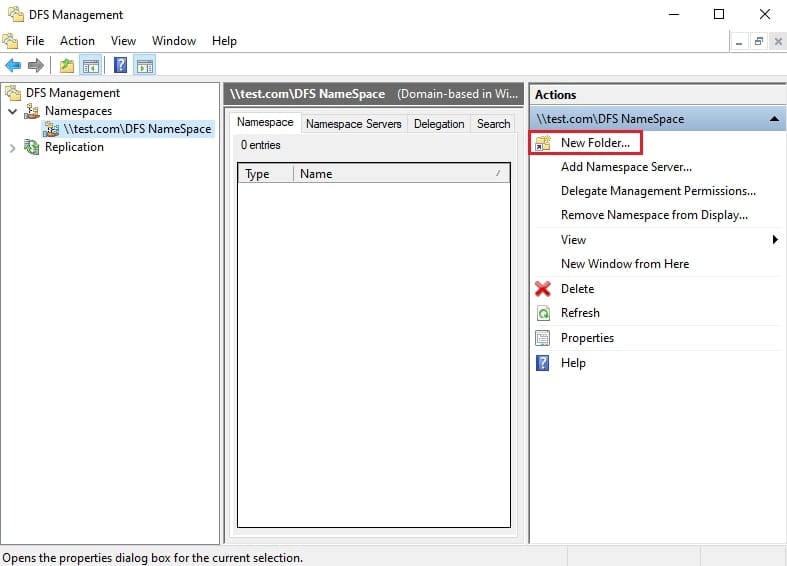
Task: Switch to the Namespace tab
Action: coord(265,122)
